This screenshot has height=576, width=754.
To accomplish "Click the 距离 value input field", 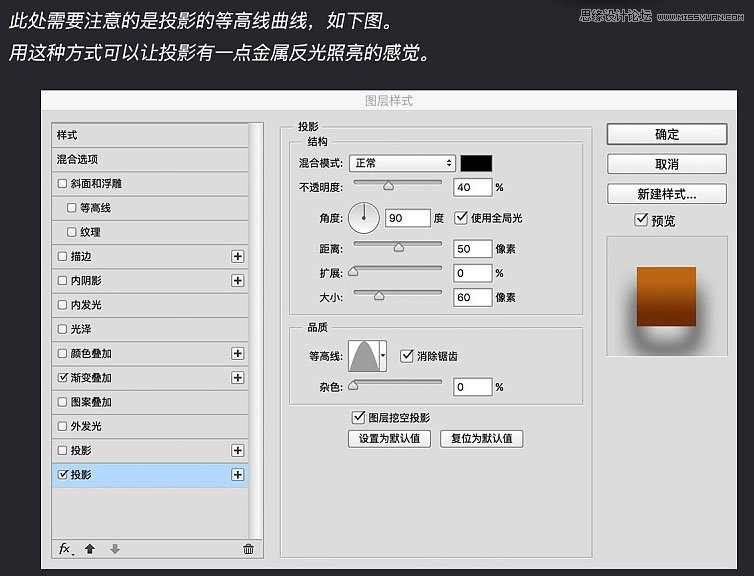I will point(472,248).
